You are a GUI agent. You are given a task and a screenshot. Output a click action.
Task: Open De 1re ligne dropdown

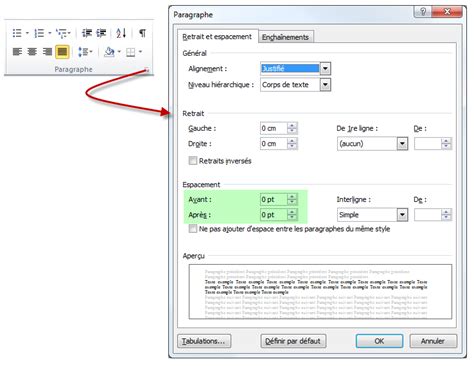tap(402, 144)
